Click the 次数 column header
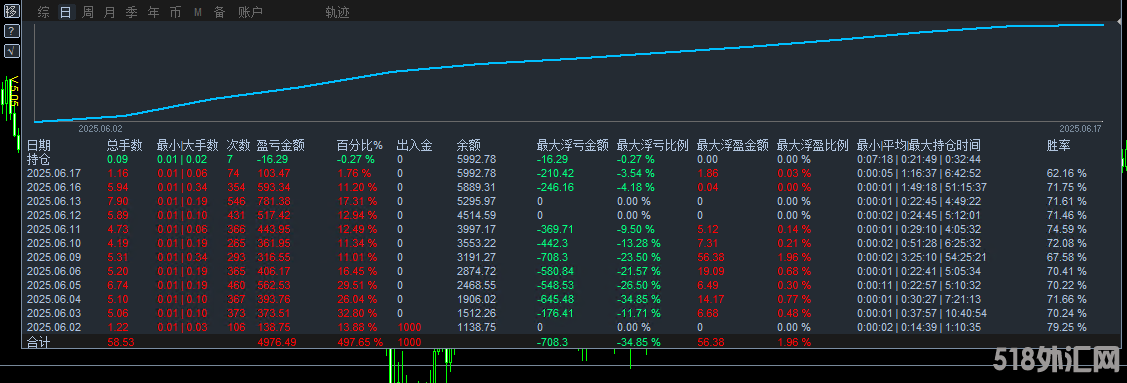 (x=239, y=145)
